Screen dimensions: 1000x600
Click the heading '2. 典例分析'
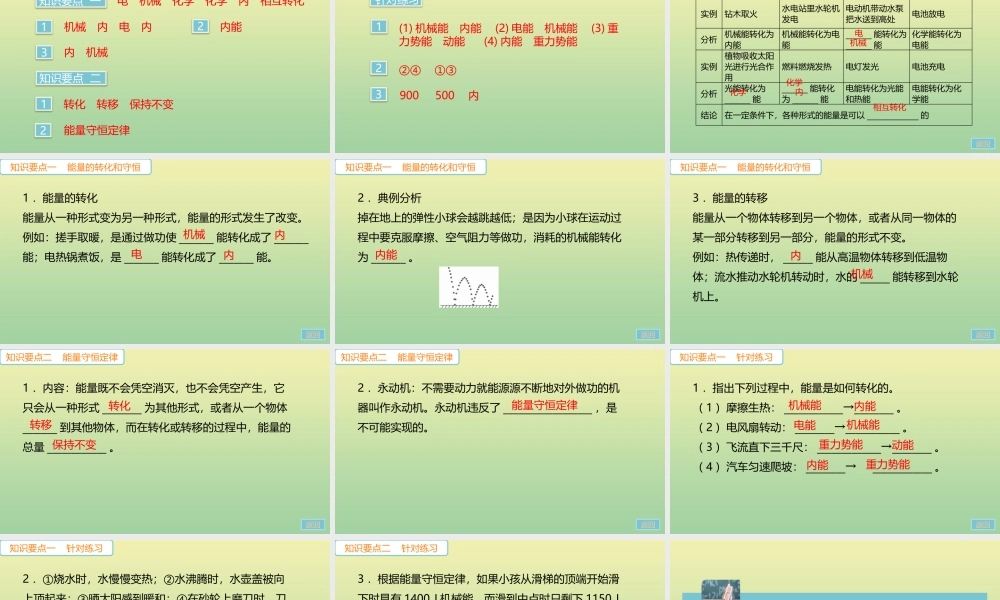(389, 198)
